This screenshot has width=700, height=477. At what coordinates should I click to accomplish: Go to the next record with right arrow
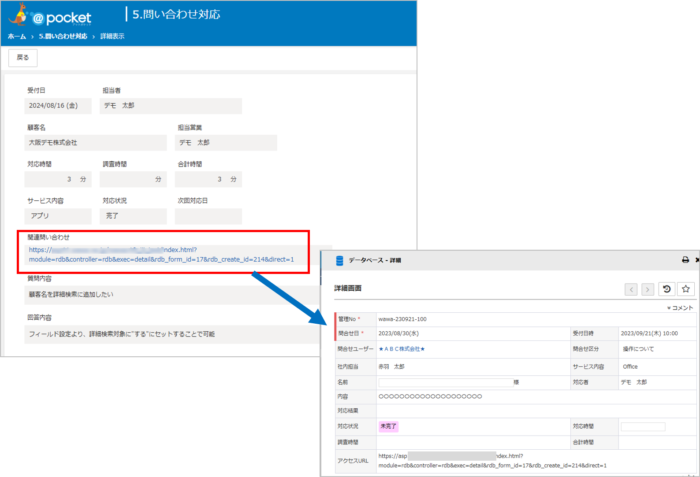(647, 289)
